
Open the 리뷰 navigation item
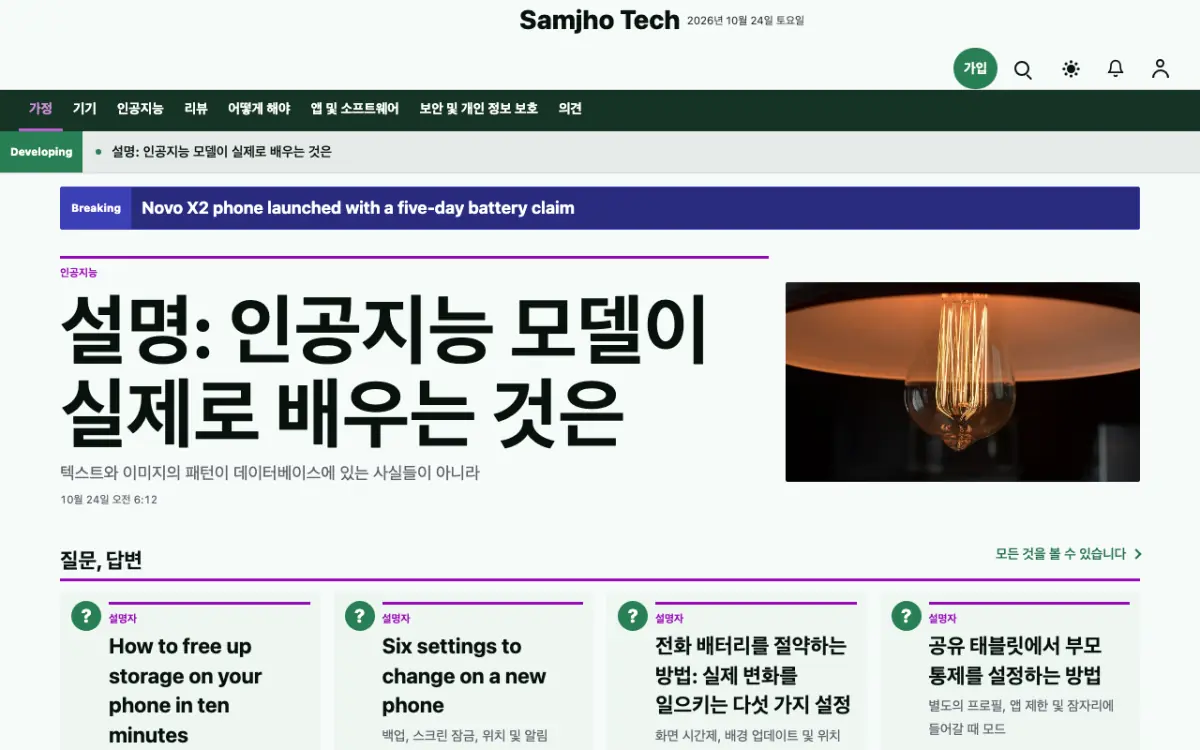pos(196,109)
